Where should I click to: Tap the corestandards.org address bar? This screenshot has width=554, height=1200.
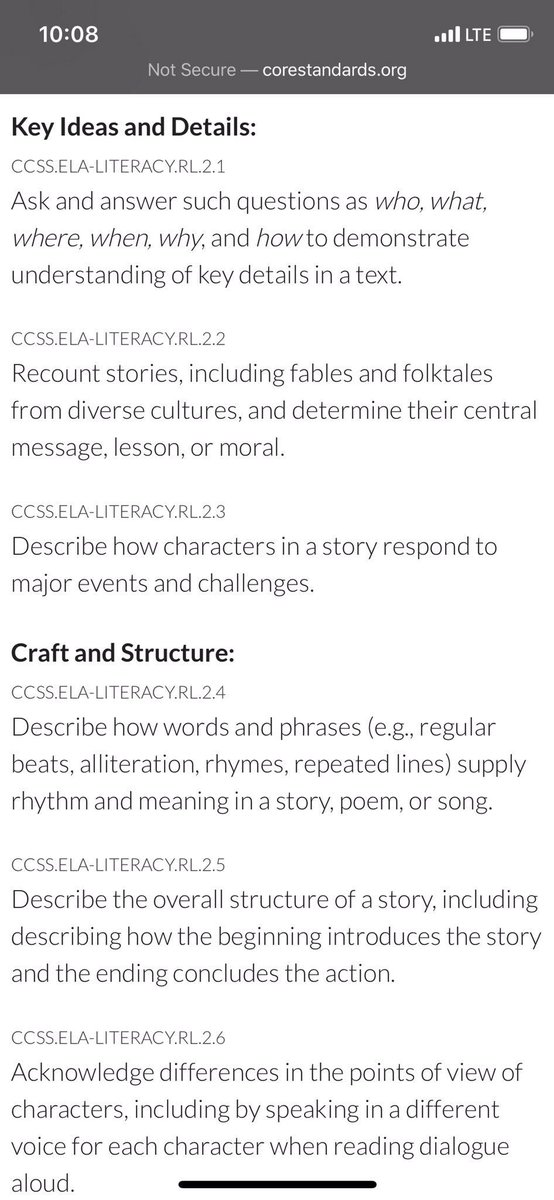[277, 70]
